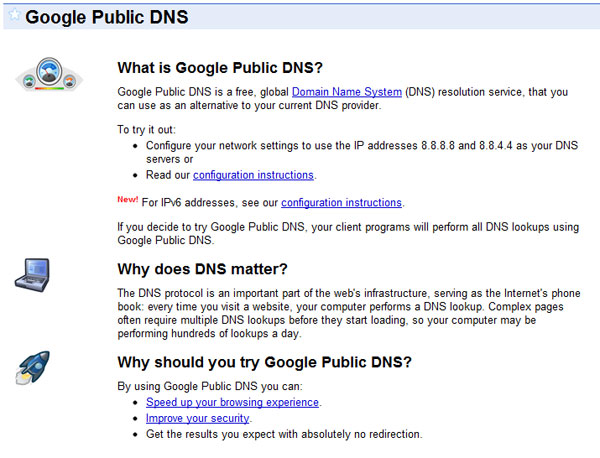The image size is (600, 458).
Task: Click the IP address 8.8.4.4 text
Action: pyautogui.click(x=496, y=145)
